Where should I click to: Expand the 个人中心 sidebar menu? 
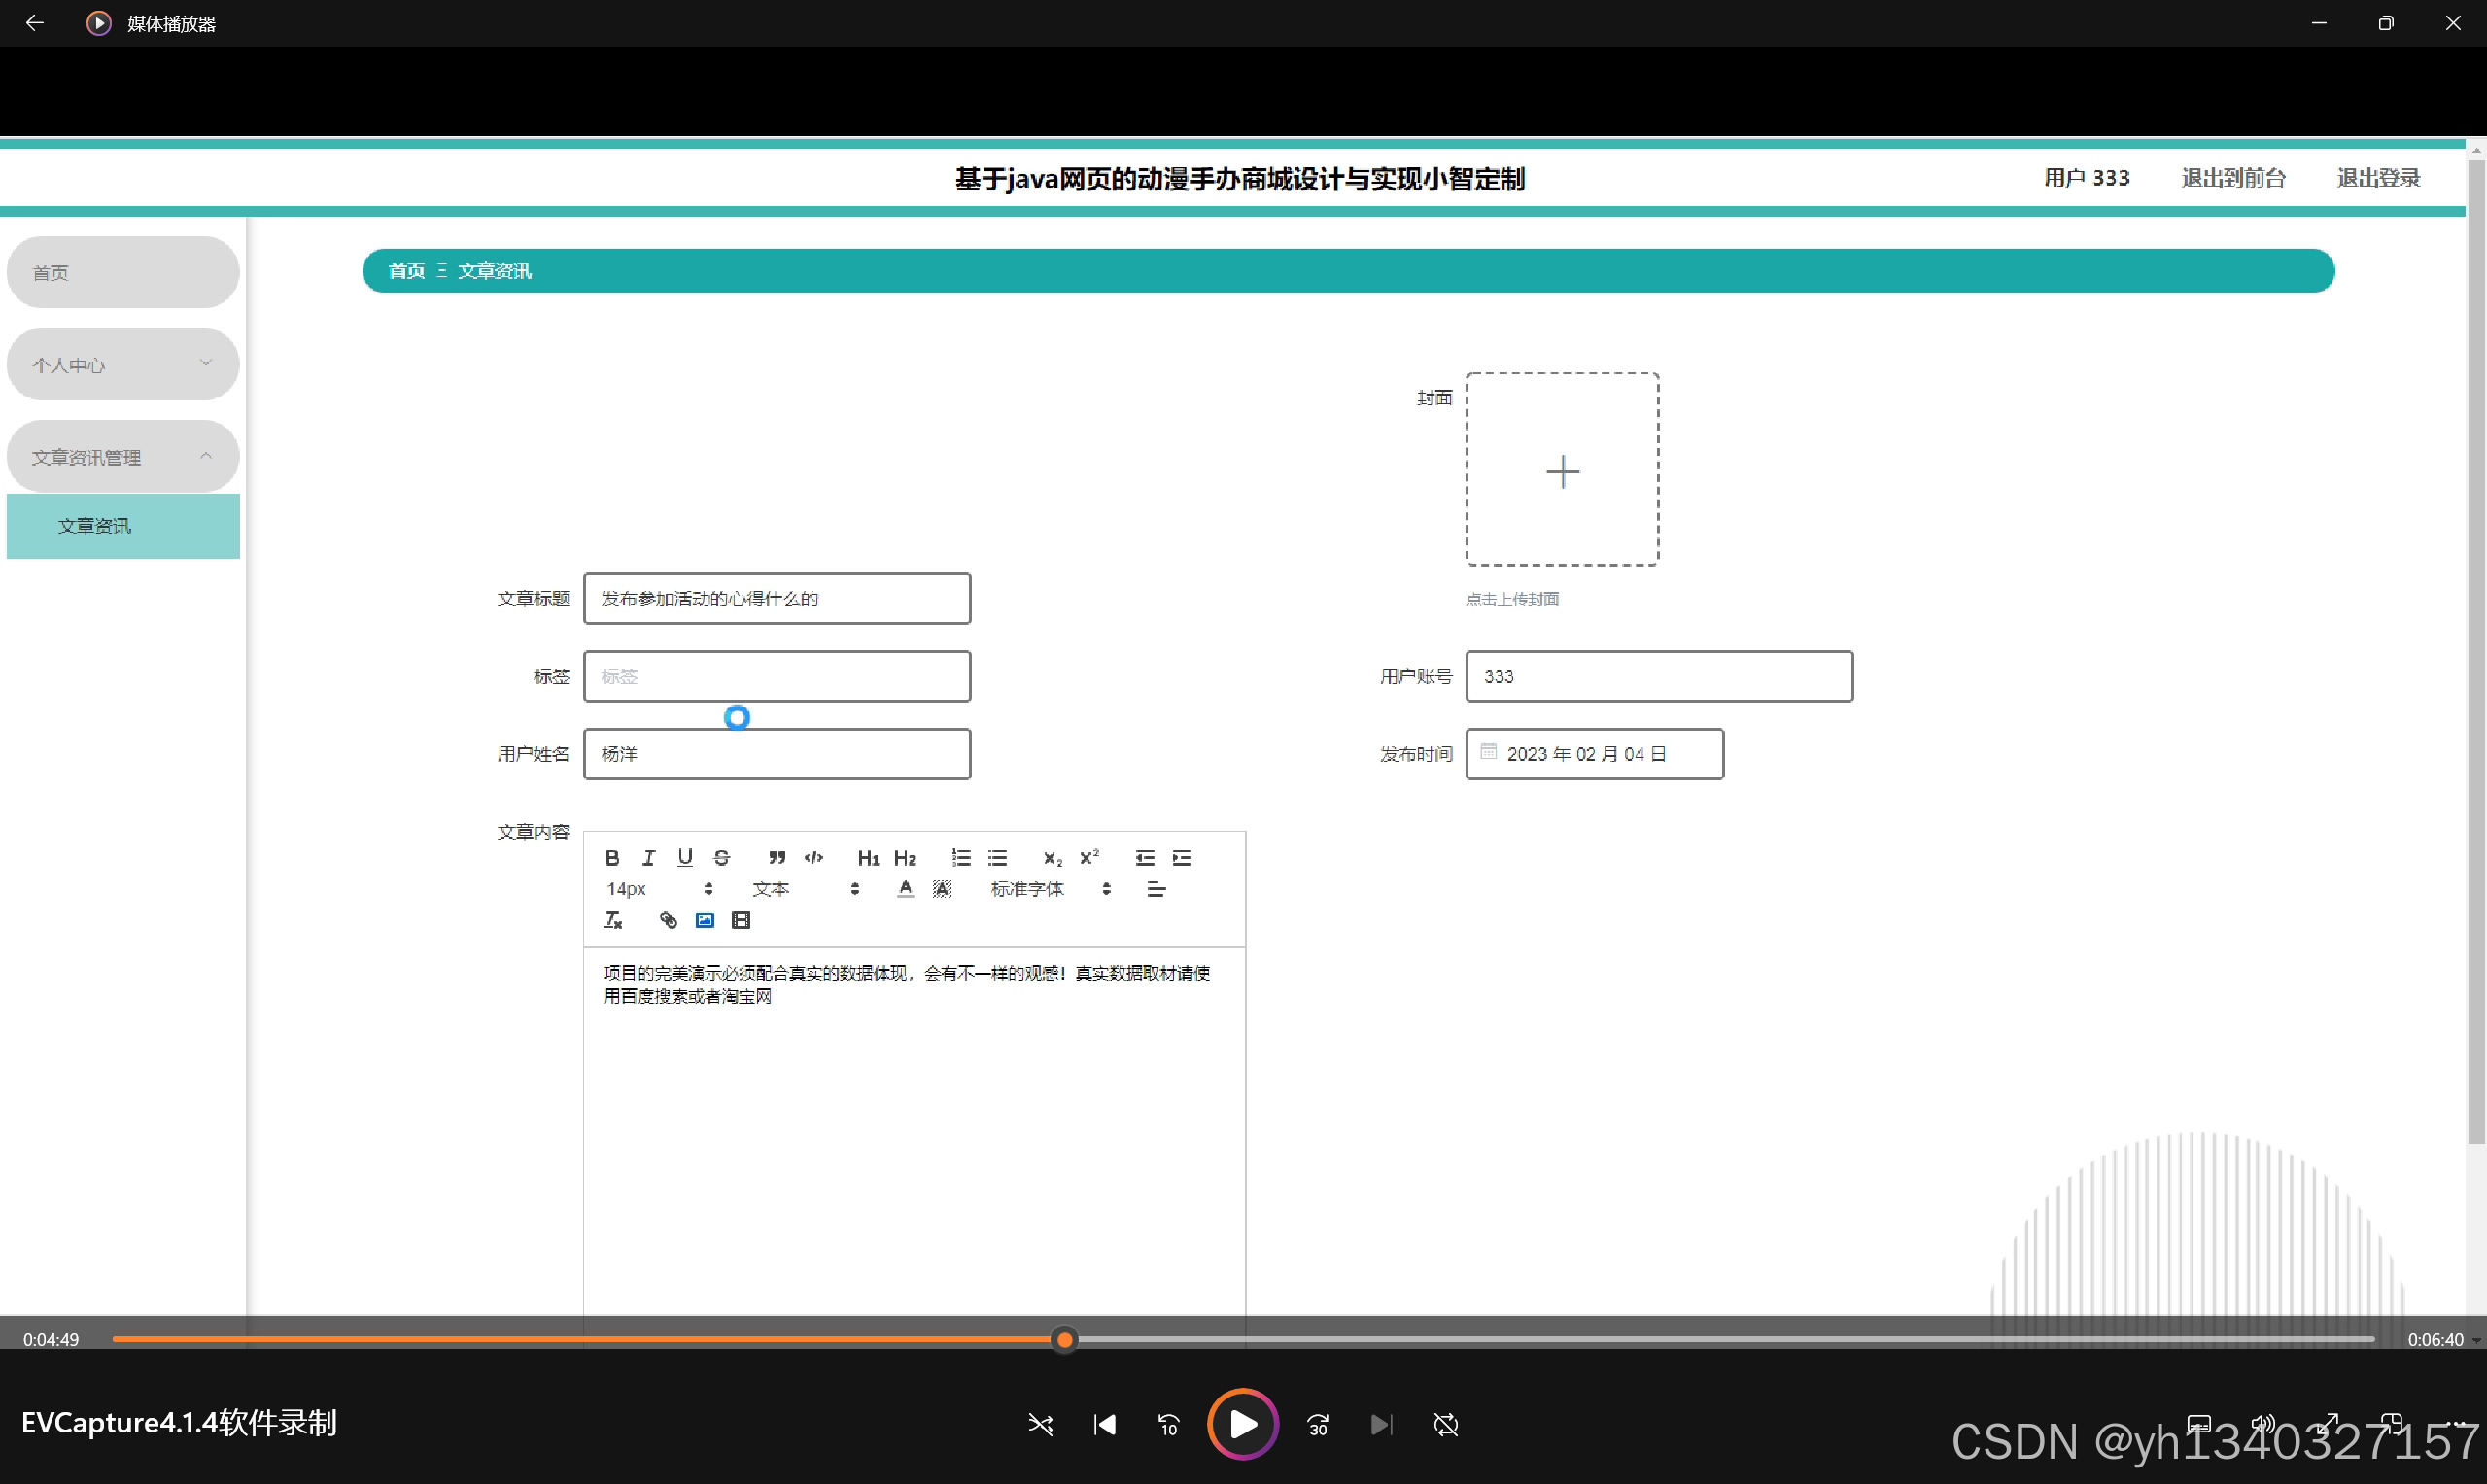point(123,365)
